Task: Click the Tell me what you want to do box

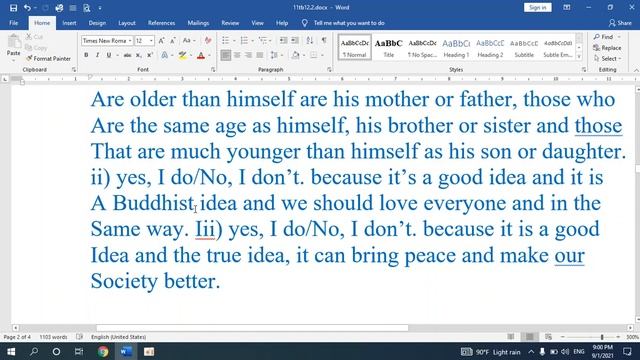Action: (x=349, y=23)
